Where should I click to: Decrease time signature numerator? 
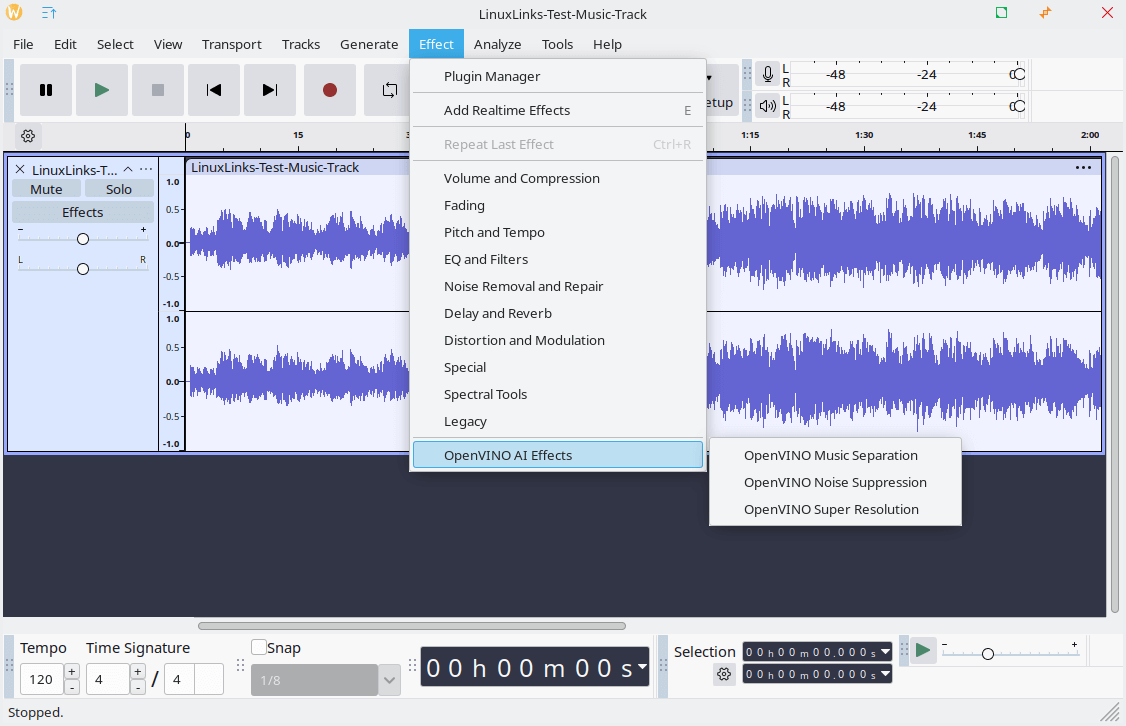point(138,687)
